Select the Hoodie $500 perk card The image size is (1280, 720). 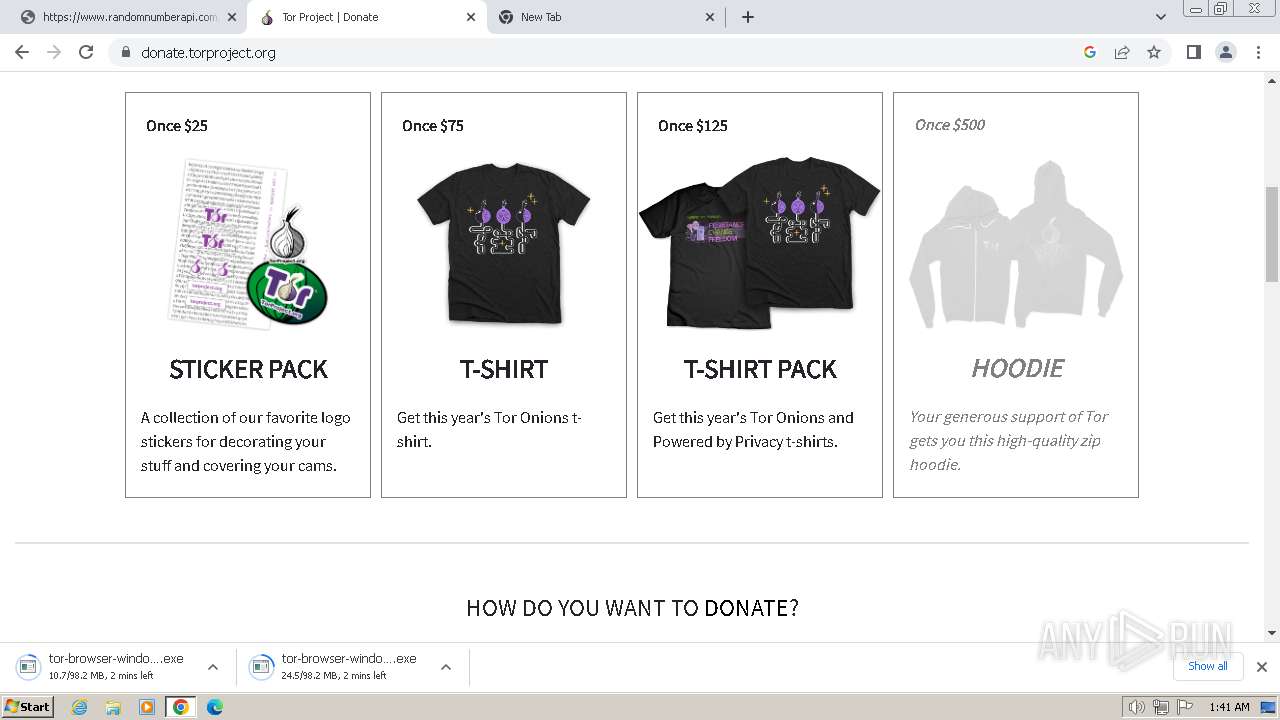[x=1016, y=295]
